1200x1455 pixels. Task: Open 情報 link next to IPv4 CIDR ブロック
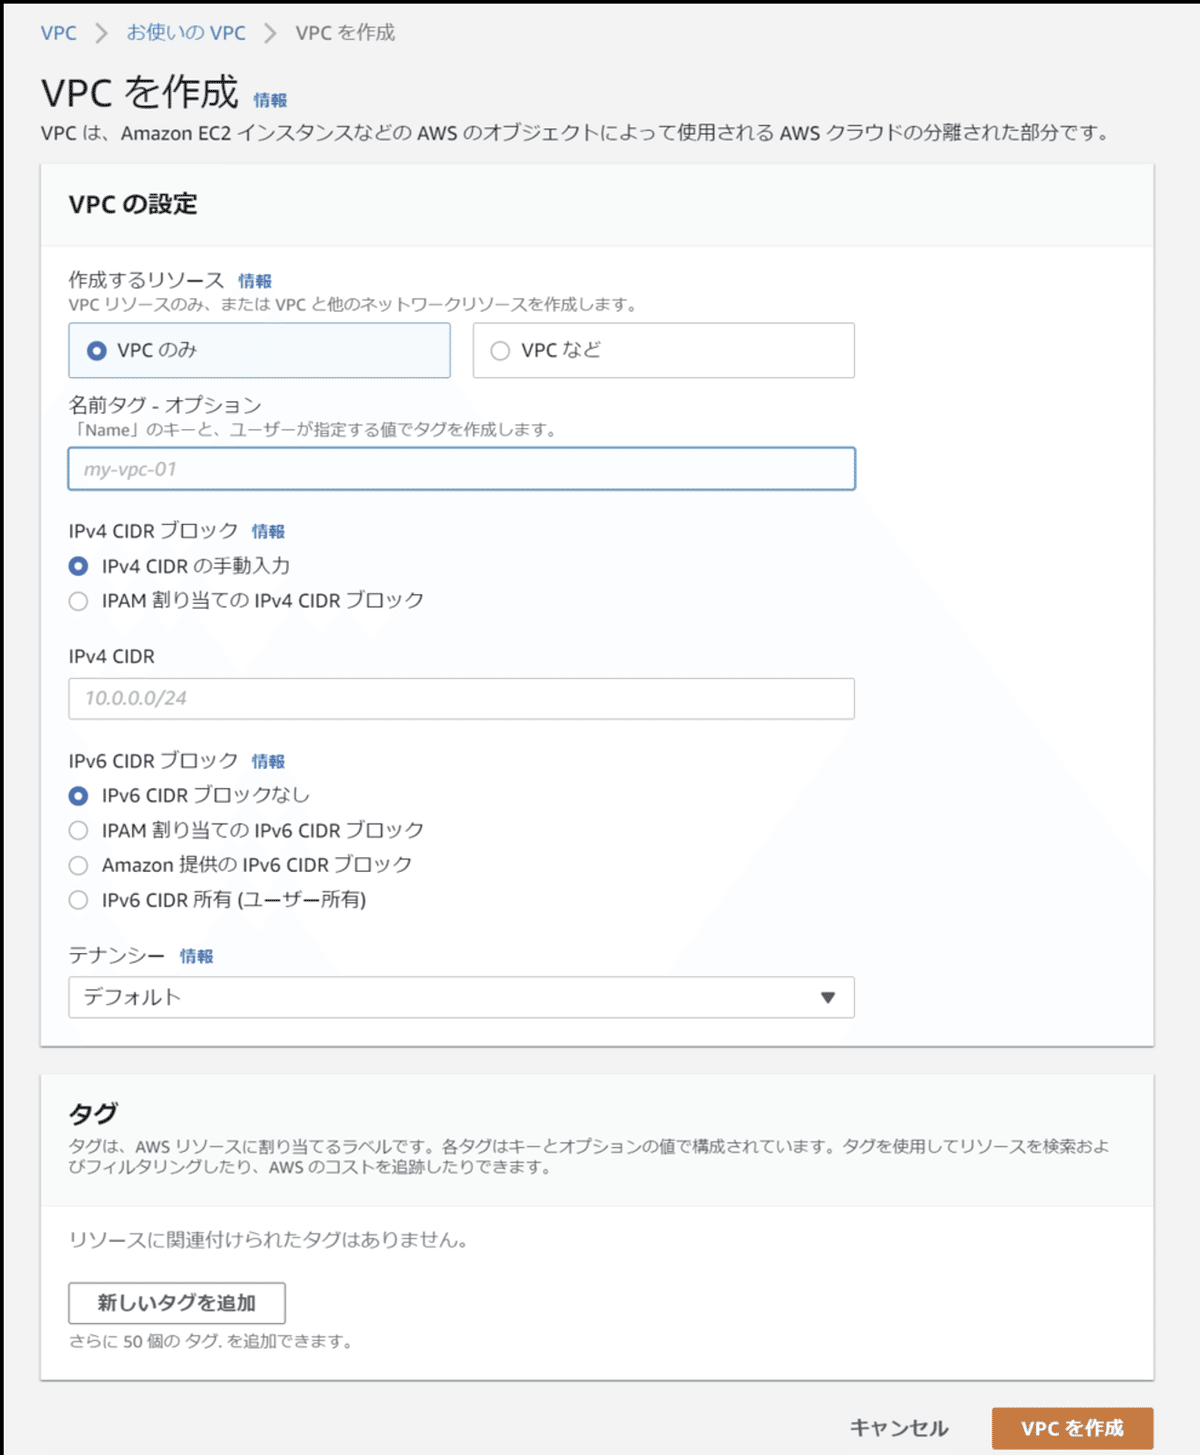[268, 531]
